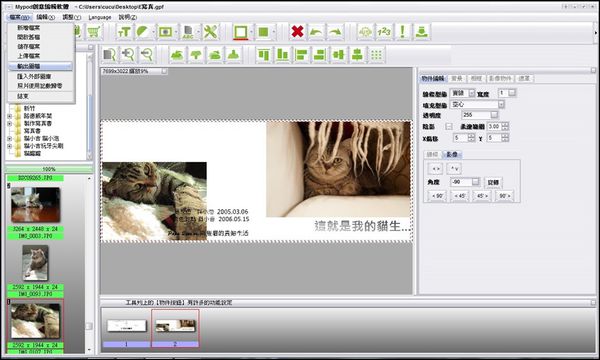Select cat photo thumbnail labeled 3264 x 2448

35,204
